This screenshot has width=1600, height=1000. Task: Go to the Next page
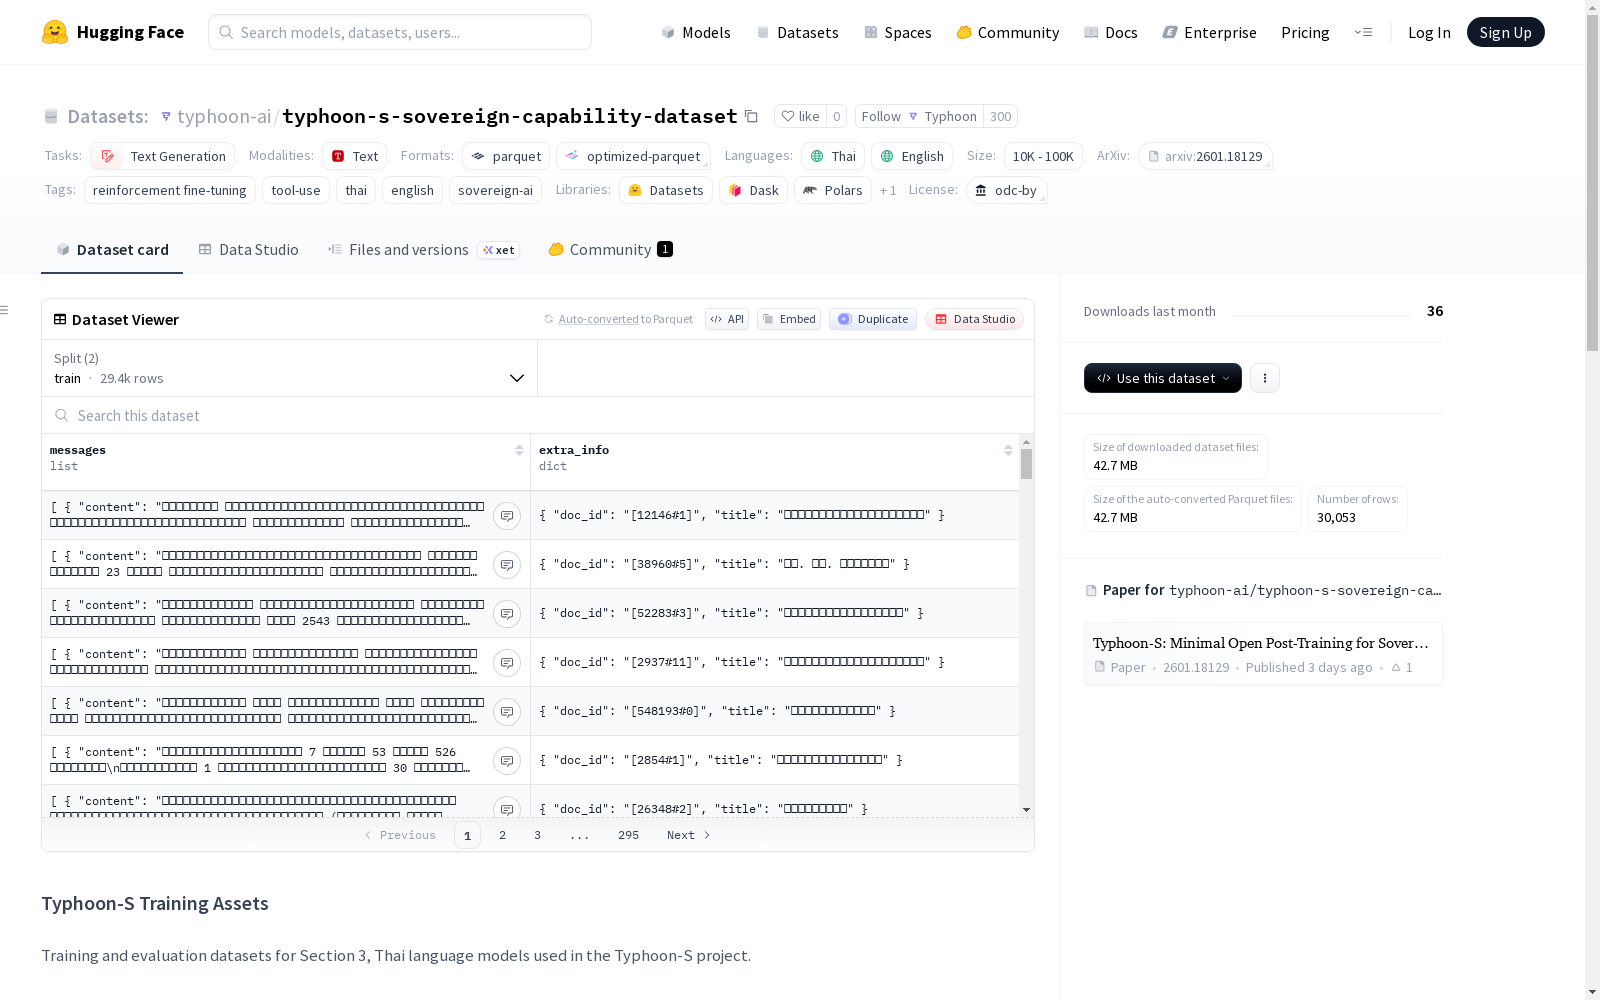(688, 835)
